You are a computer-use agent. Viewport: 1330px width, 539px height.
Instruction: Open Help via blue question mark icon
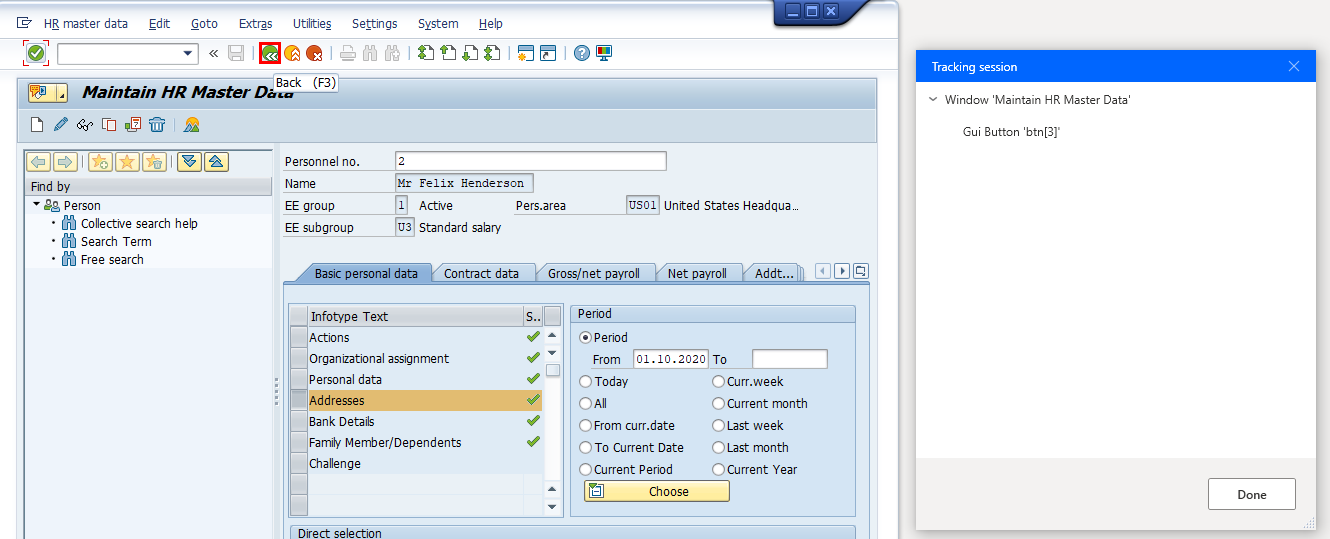[x=582, y=53]
